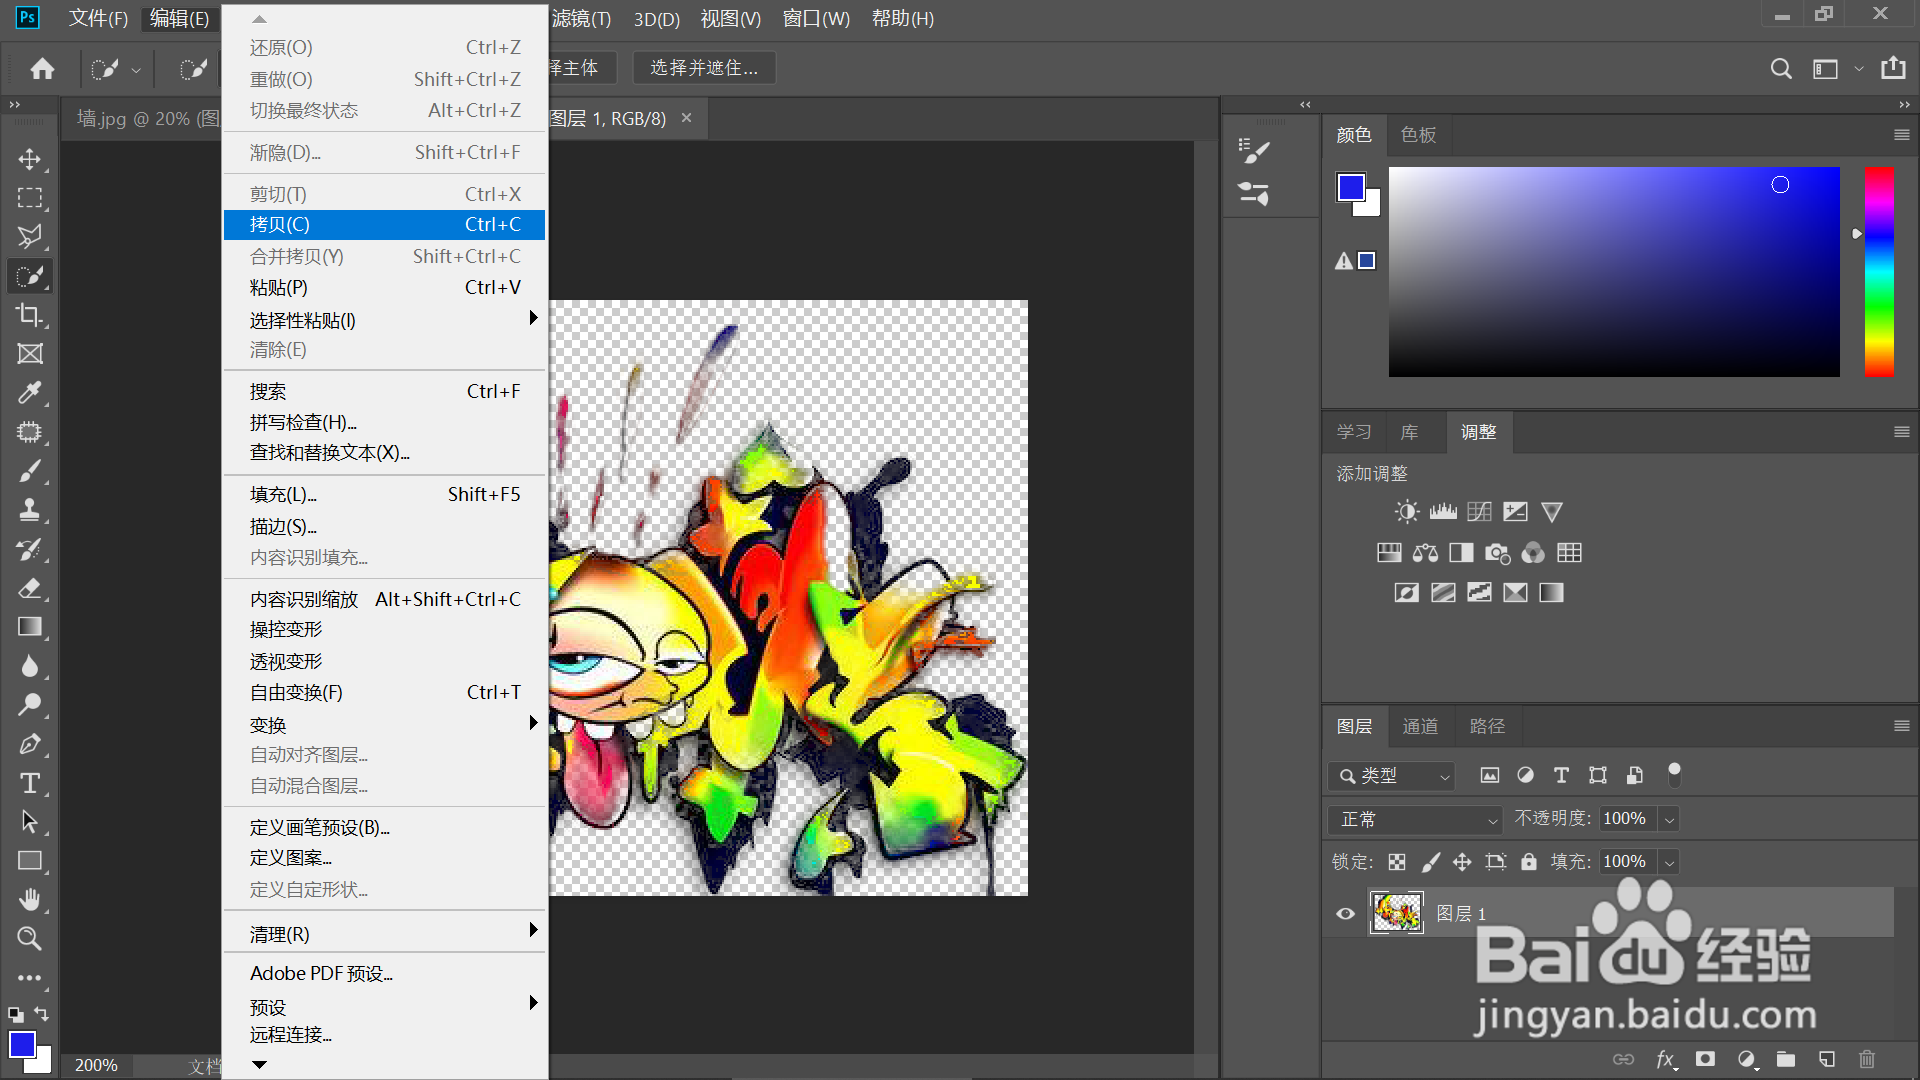Select the Move tool
Image resolution: width=1920 pixels, height=1080 pixels.
point(30,159)
